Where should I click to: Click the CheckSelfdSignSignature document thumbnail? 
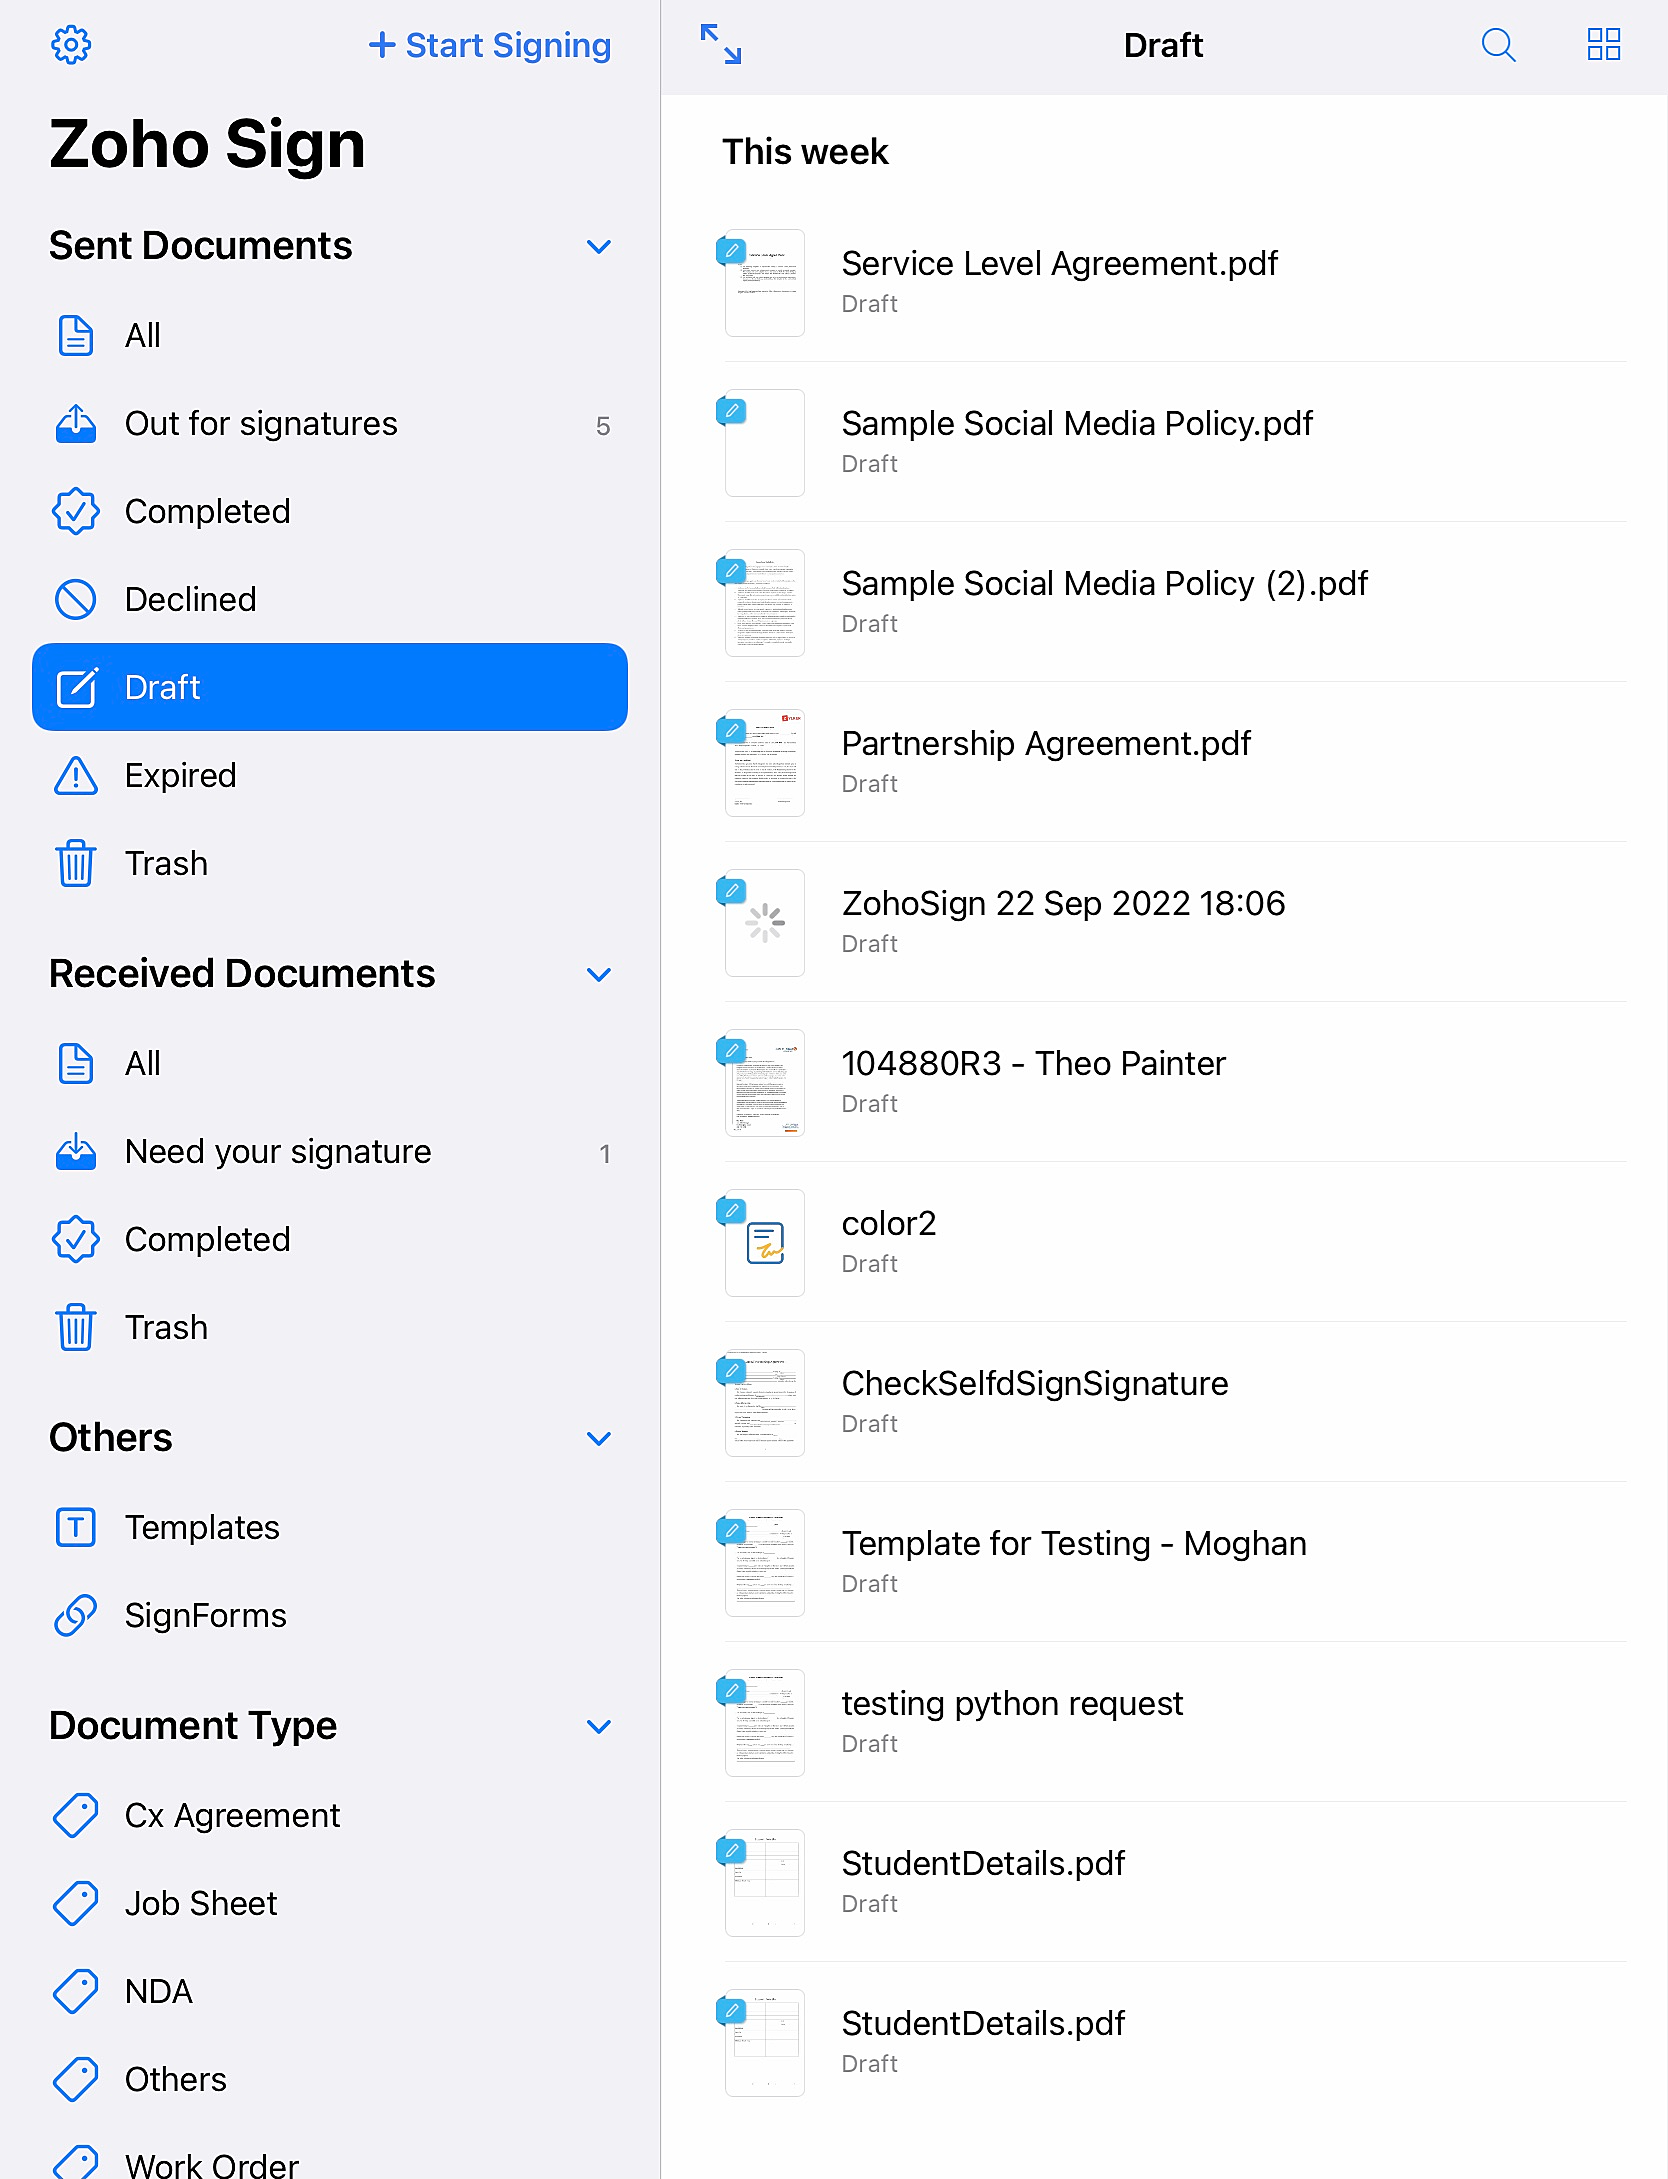(x=765, y=1403)
